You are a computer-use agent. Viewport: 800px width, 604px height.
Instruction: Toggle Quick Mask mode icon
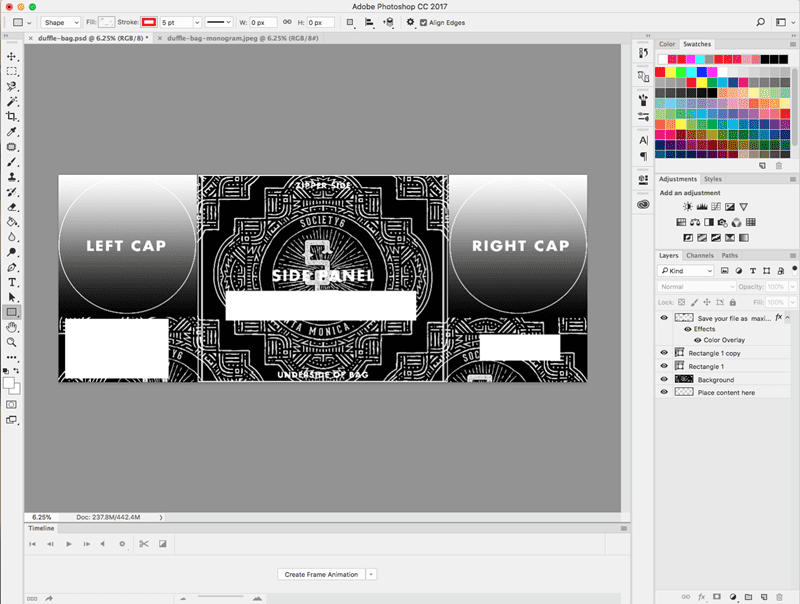click(11, 405)
